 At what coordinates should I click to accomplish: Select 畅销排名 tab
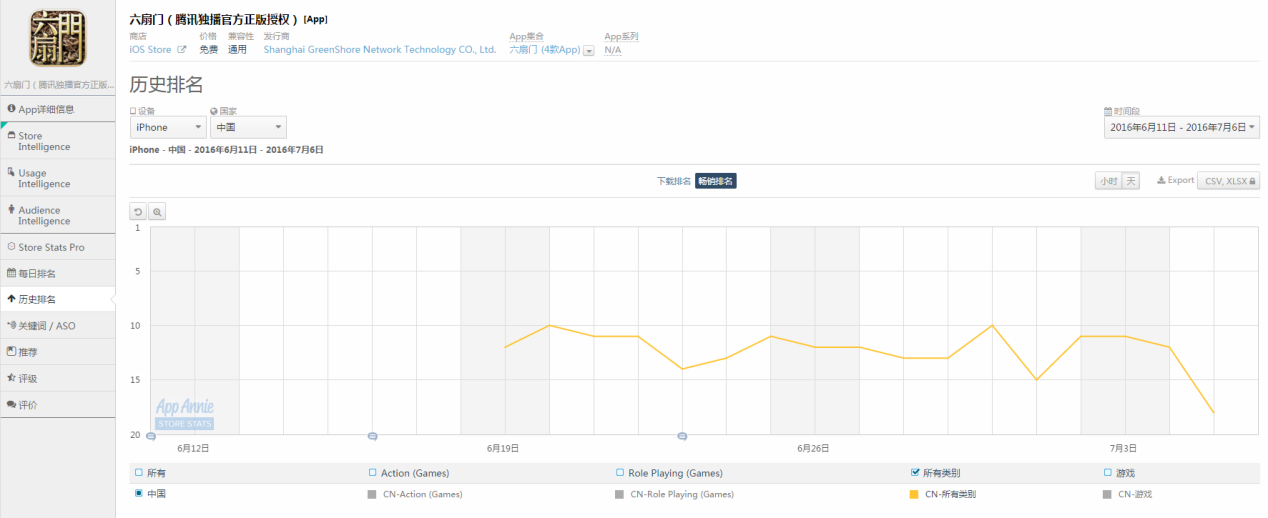coord(716,181)
